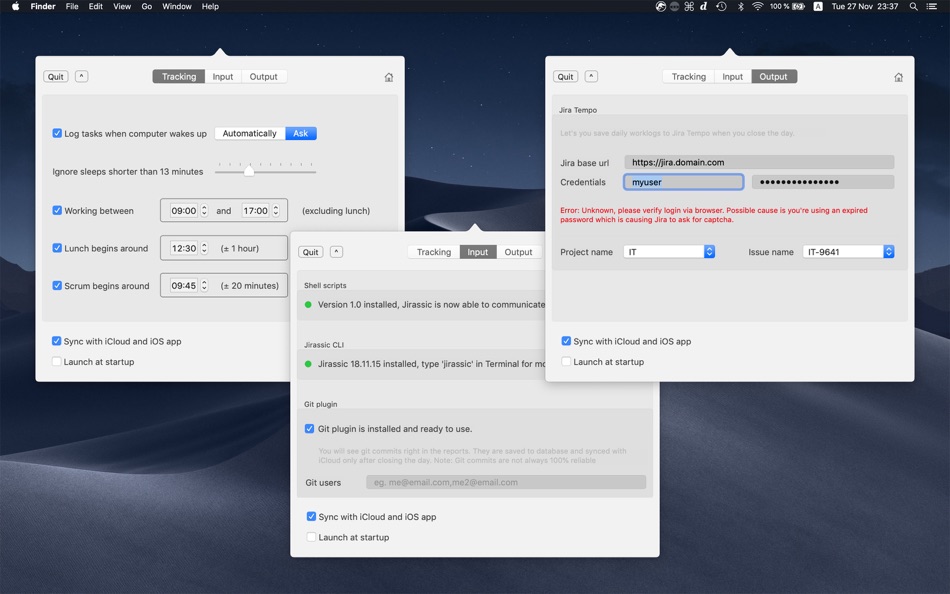Enable Launch at startup in Output window
The height and width of the screenshot is (594, 950).
[x=566, y=362]
